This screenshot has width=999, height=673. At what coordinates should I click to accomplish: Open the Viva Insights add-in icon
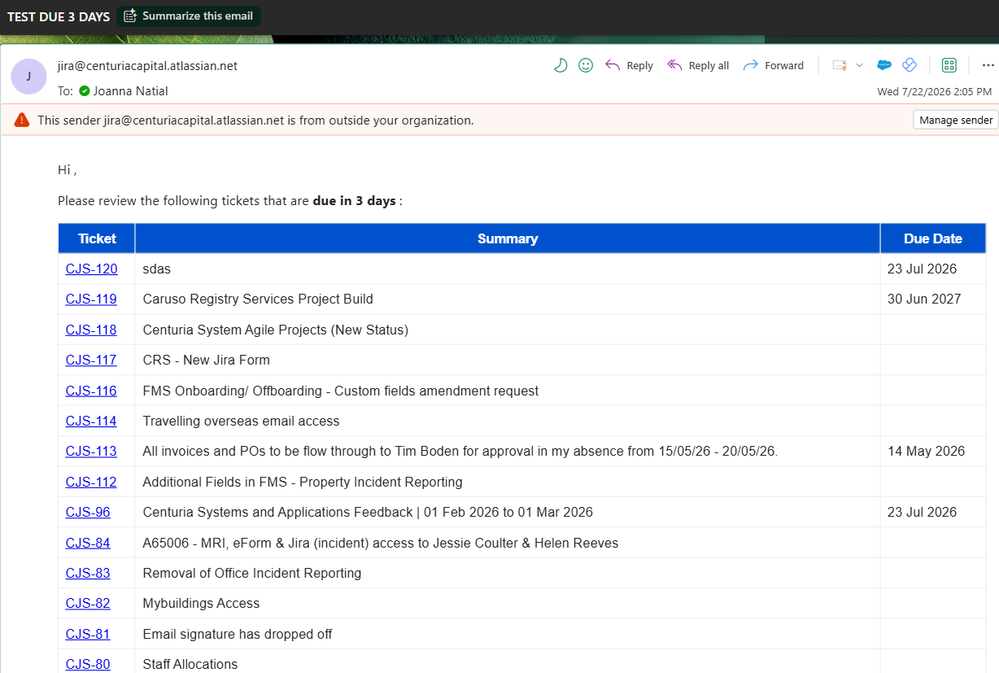pos(909,65)
